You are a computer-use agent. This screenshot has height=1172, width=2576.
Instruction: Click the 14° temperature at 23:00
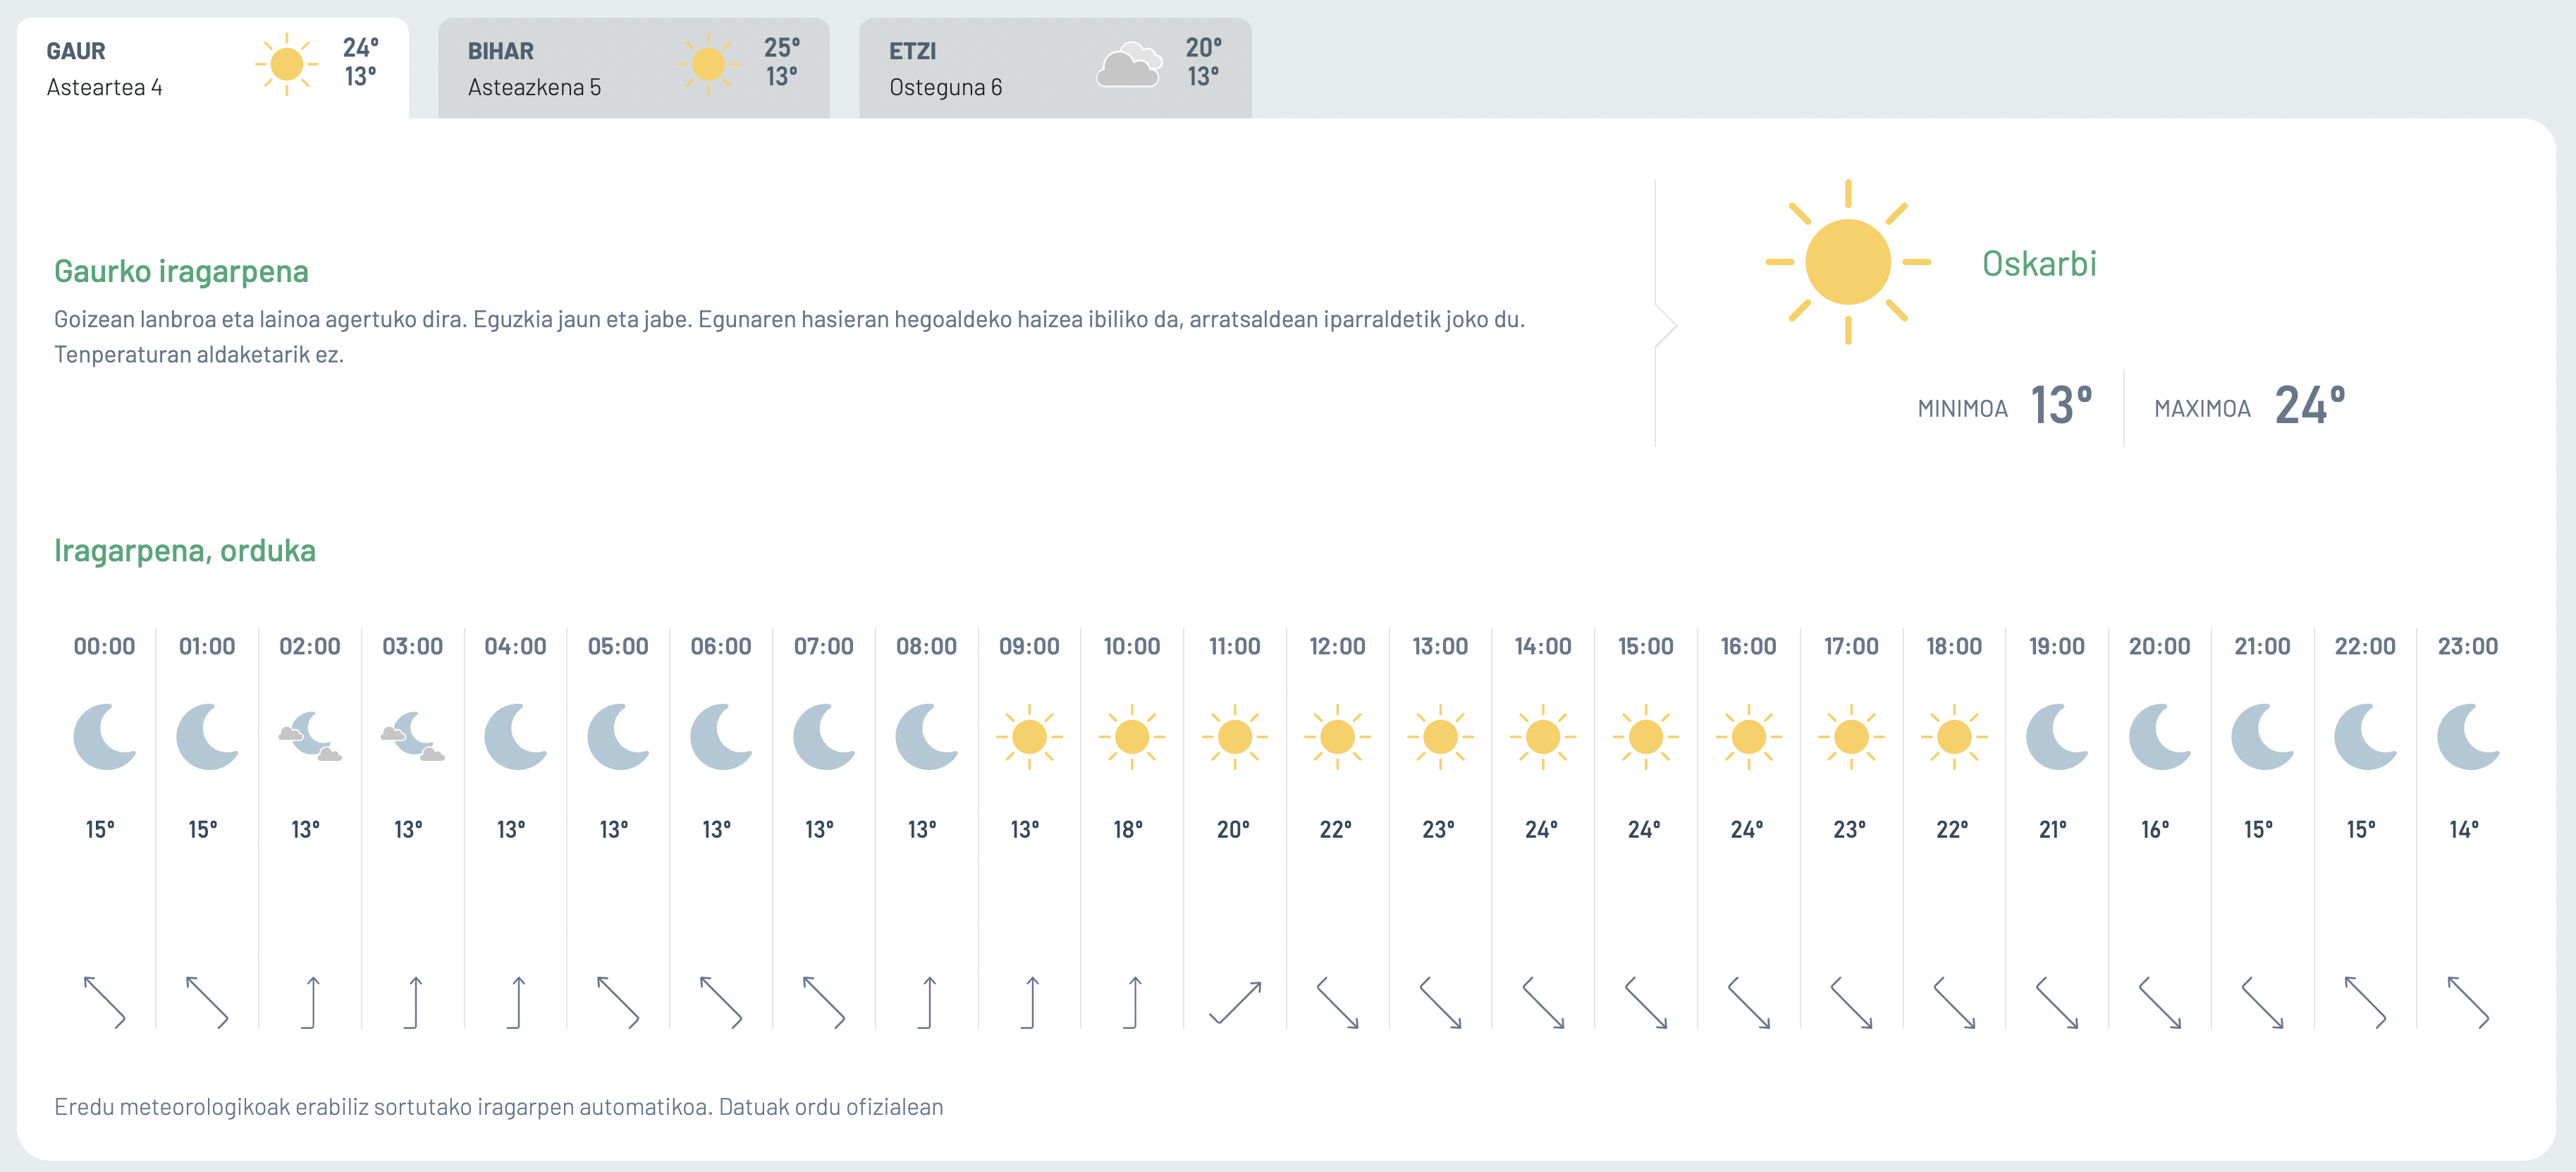point(2464,829)
